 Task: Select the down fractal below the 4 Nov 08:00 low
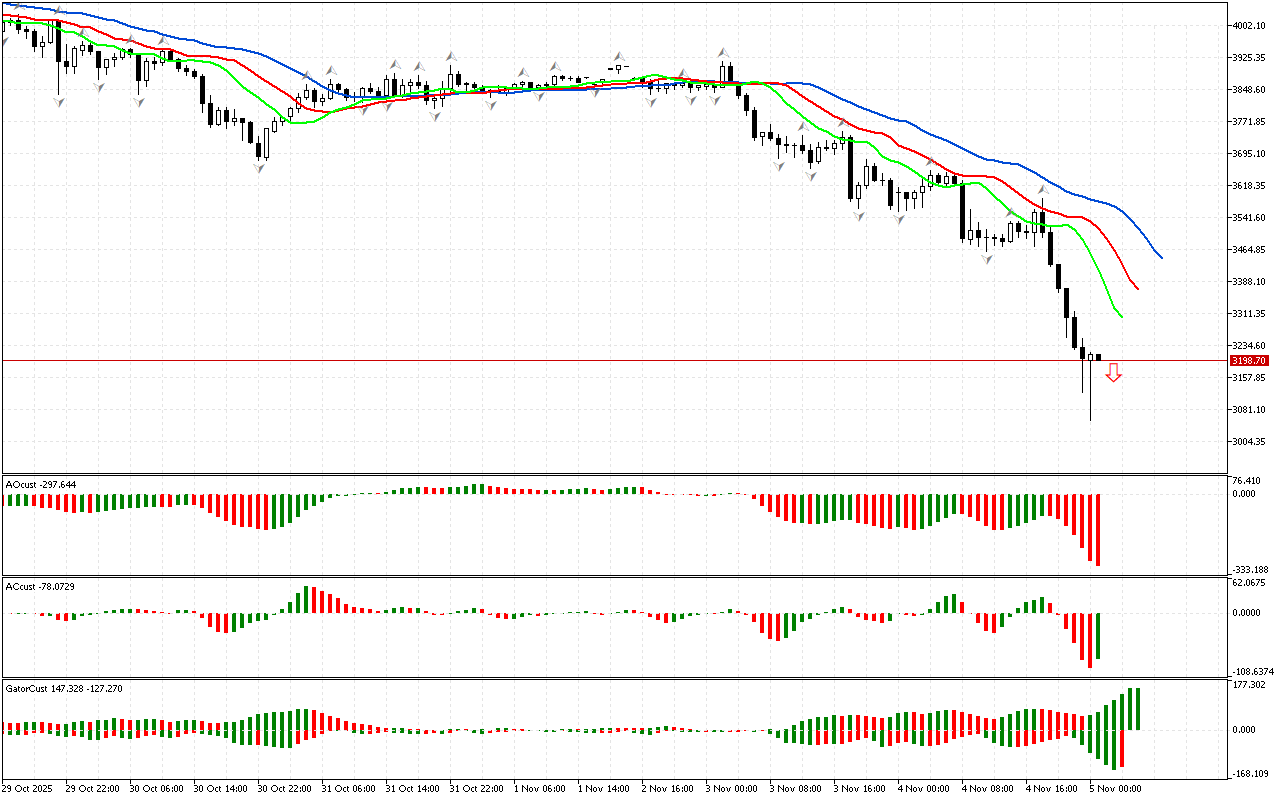tap(987, 259)
